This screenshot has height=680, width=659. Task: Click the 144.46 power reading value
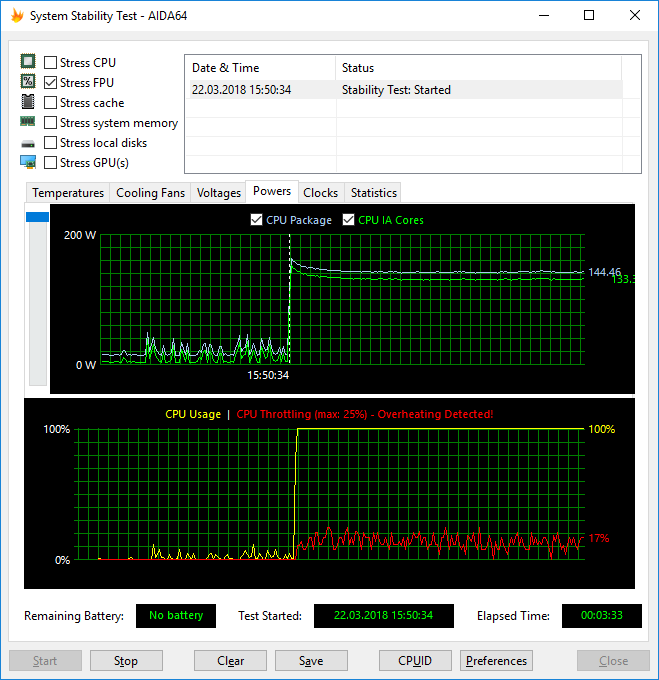point(604,272)
